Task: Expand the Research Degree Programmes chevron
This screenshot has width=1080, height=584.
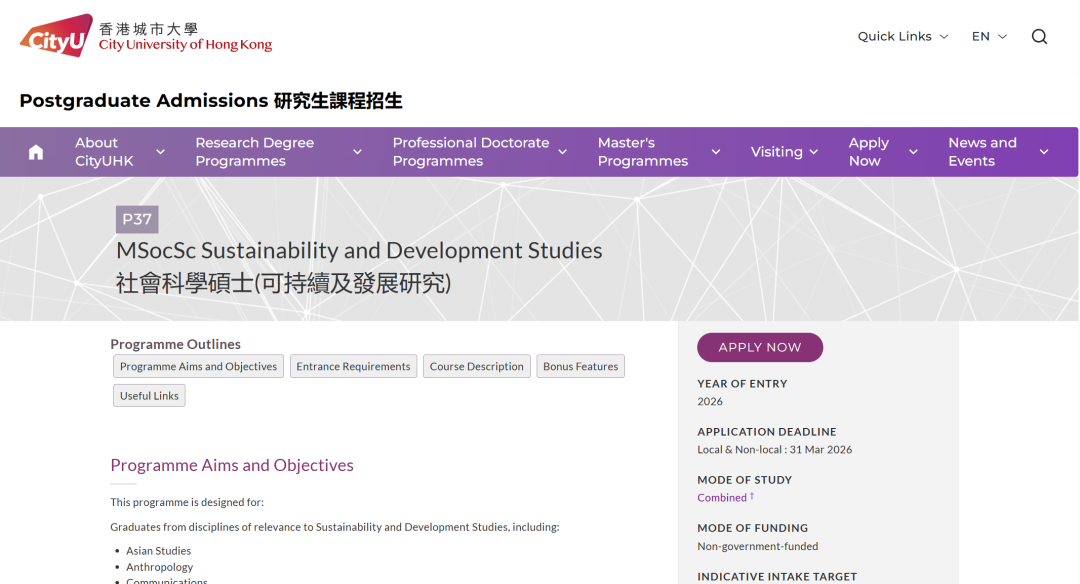Action: (x=357, y=152)
